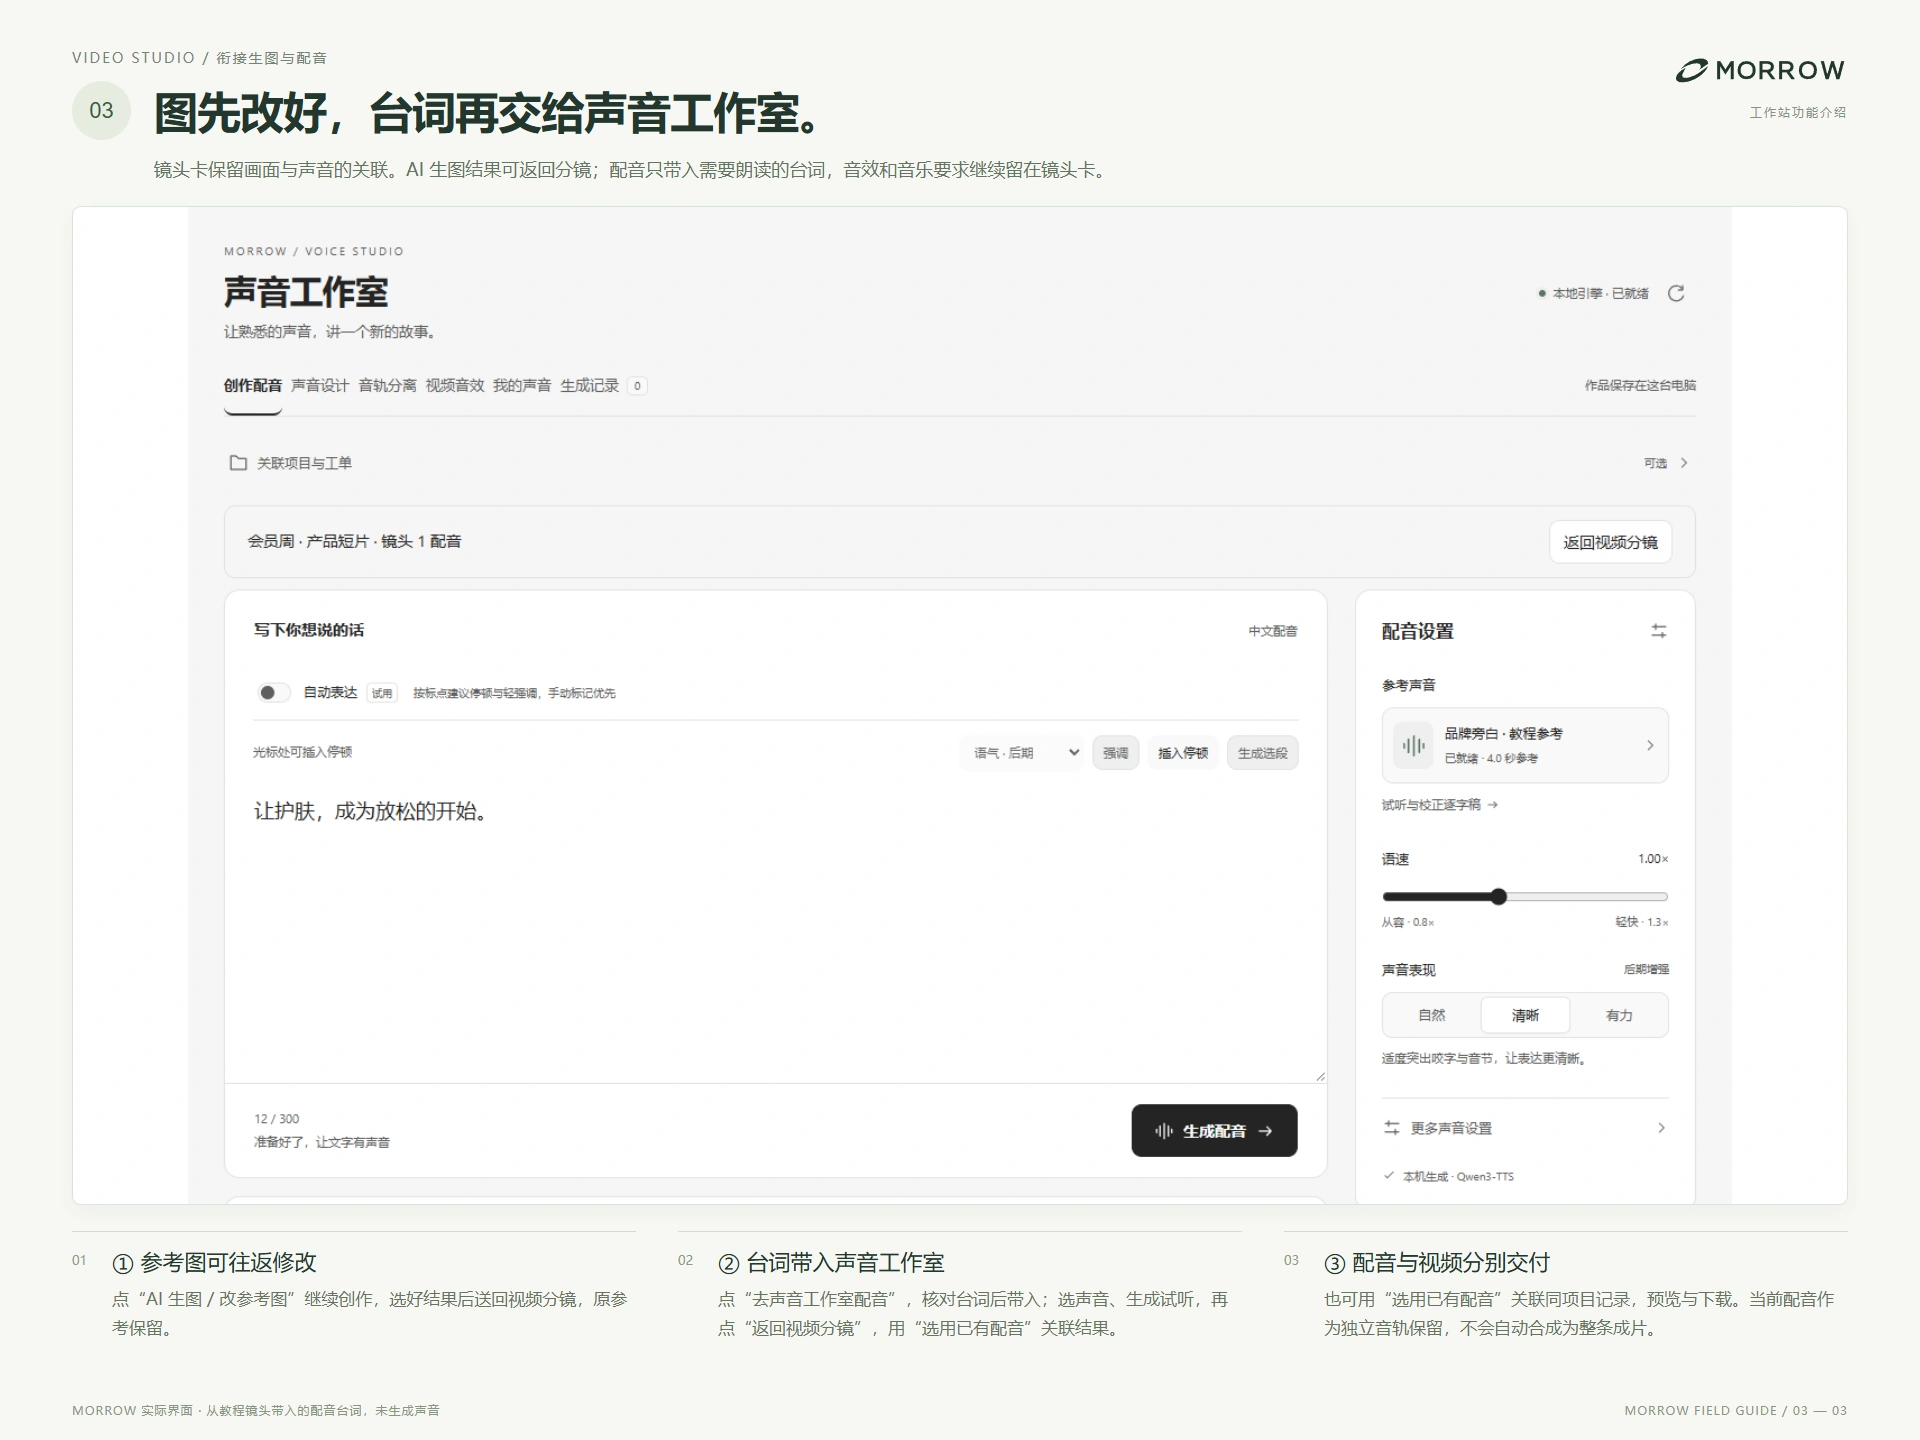Switch to the 视频音效 tab
The height and width of the screenshot is (1440, 1920).
click(455, 386)
